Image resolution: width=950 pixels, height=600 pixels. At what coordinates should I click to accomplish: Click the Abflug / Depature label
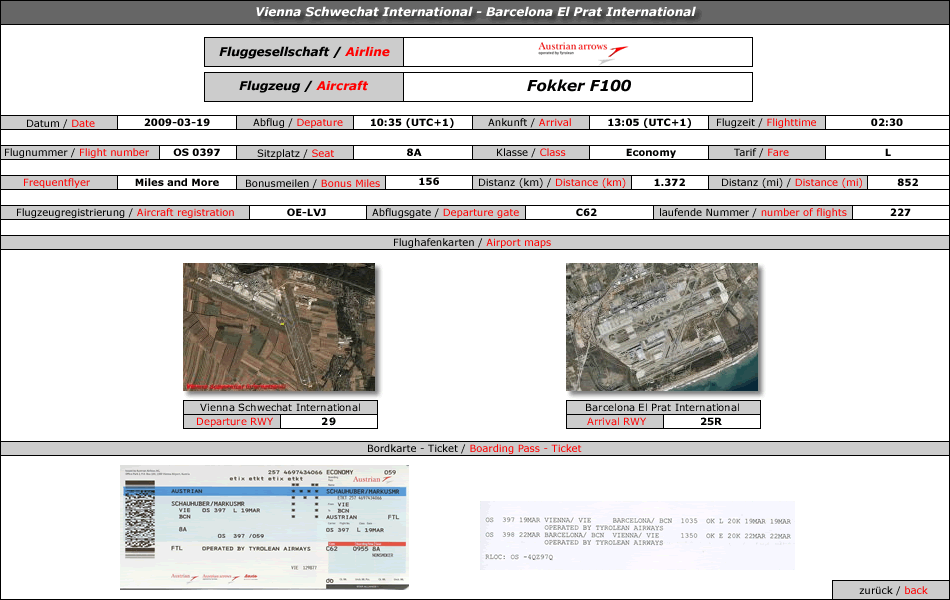296,122
